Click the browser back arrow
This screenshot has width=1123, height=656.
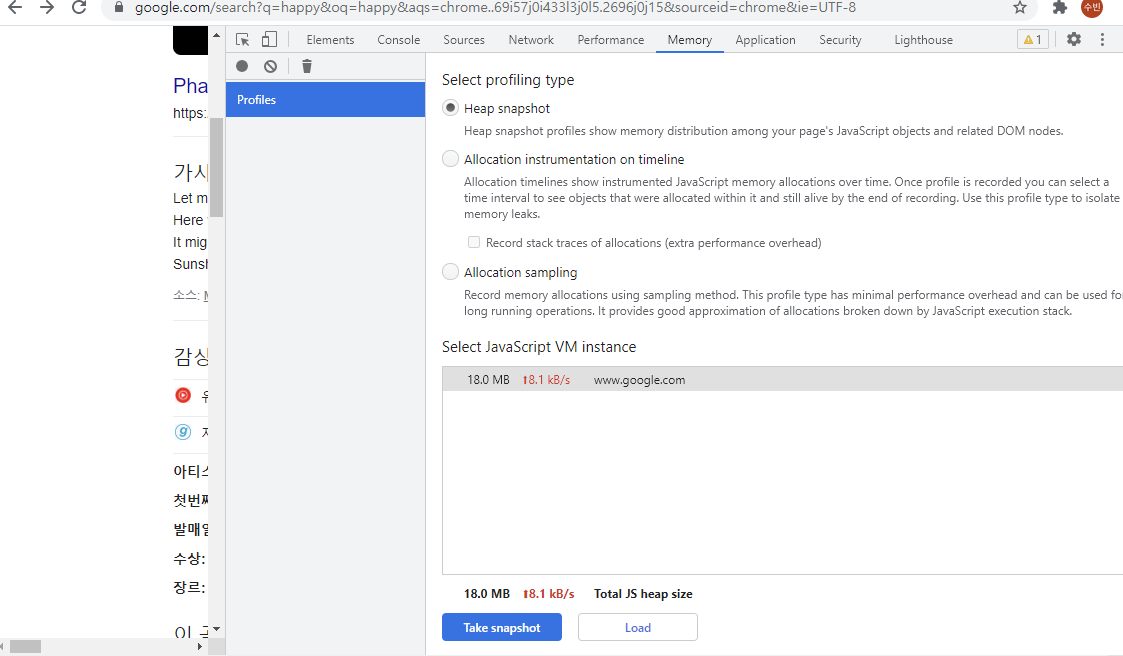point(14,8)
